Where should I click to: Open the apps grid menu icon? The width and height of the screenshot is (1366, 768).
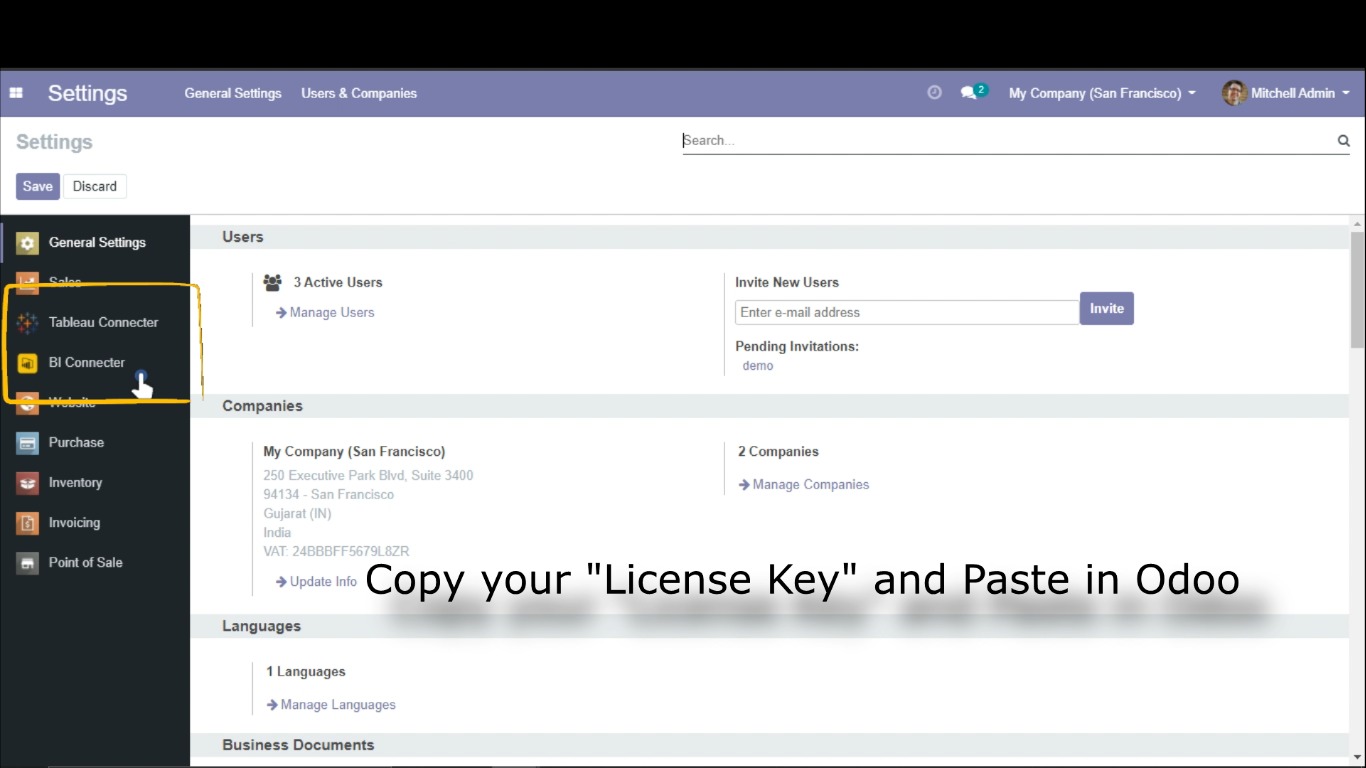coord(16,93)
